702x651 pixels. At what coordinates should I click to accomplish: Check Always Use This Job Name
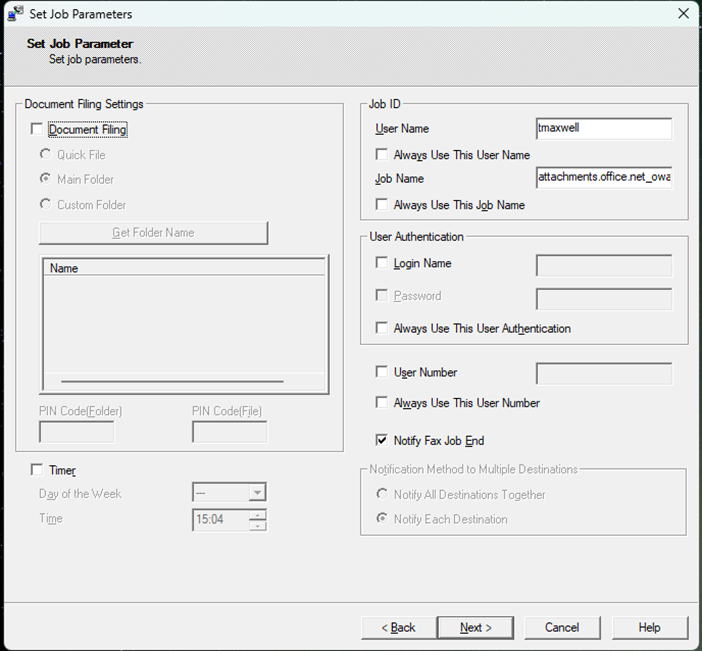coord(382,205)
